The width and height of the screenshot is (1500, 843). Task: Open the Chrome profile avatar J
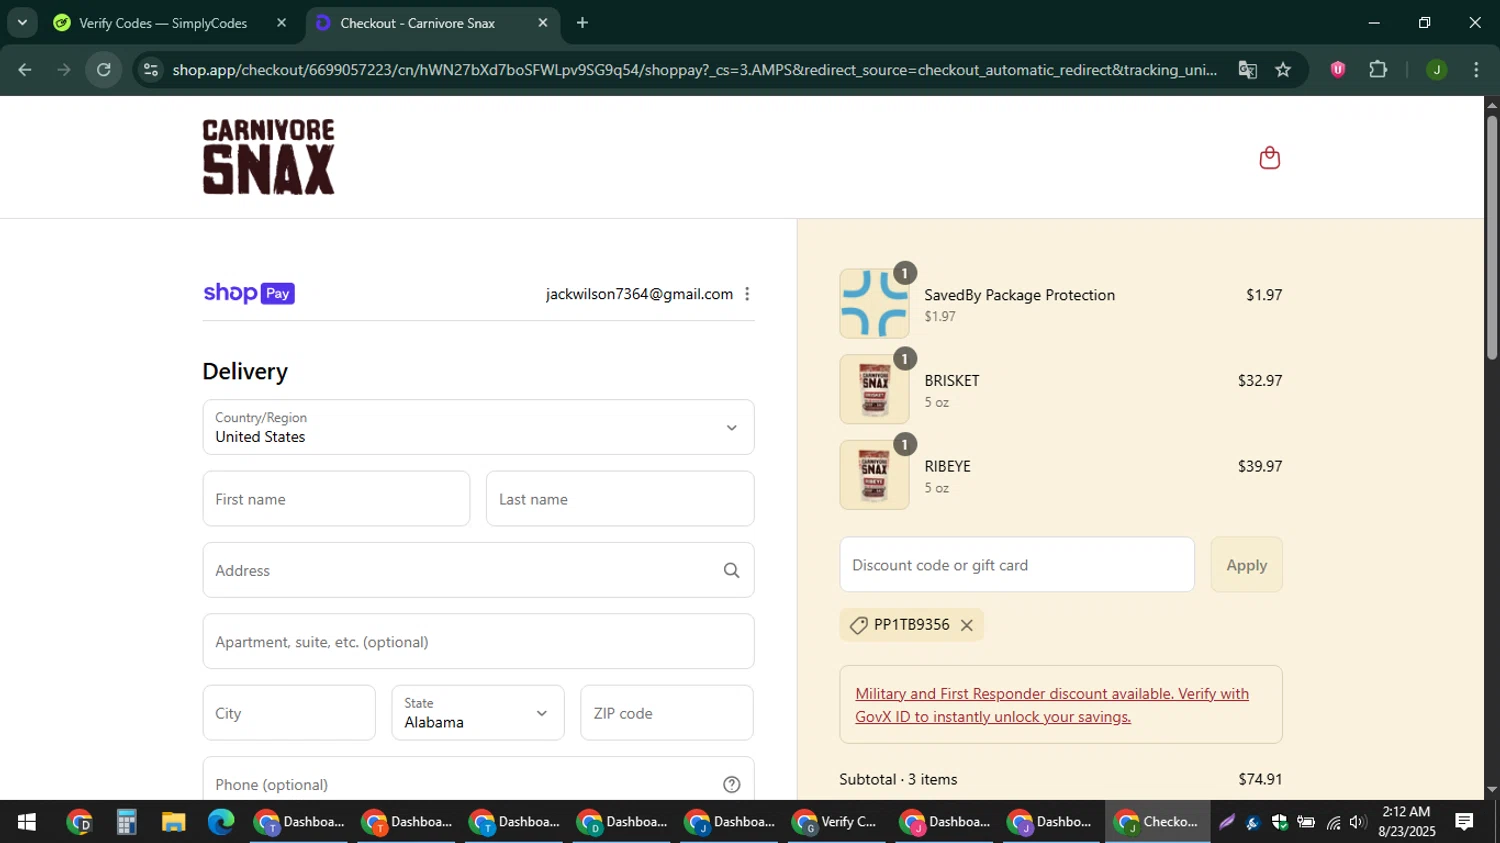point(1436,69)
